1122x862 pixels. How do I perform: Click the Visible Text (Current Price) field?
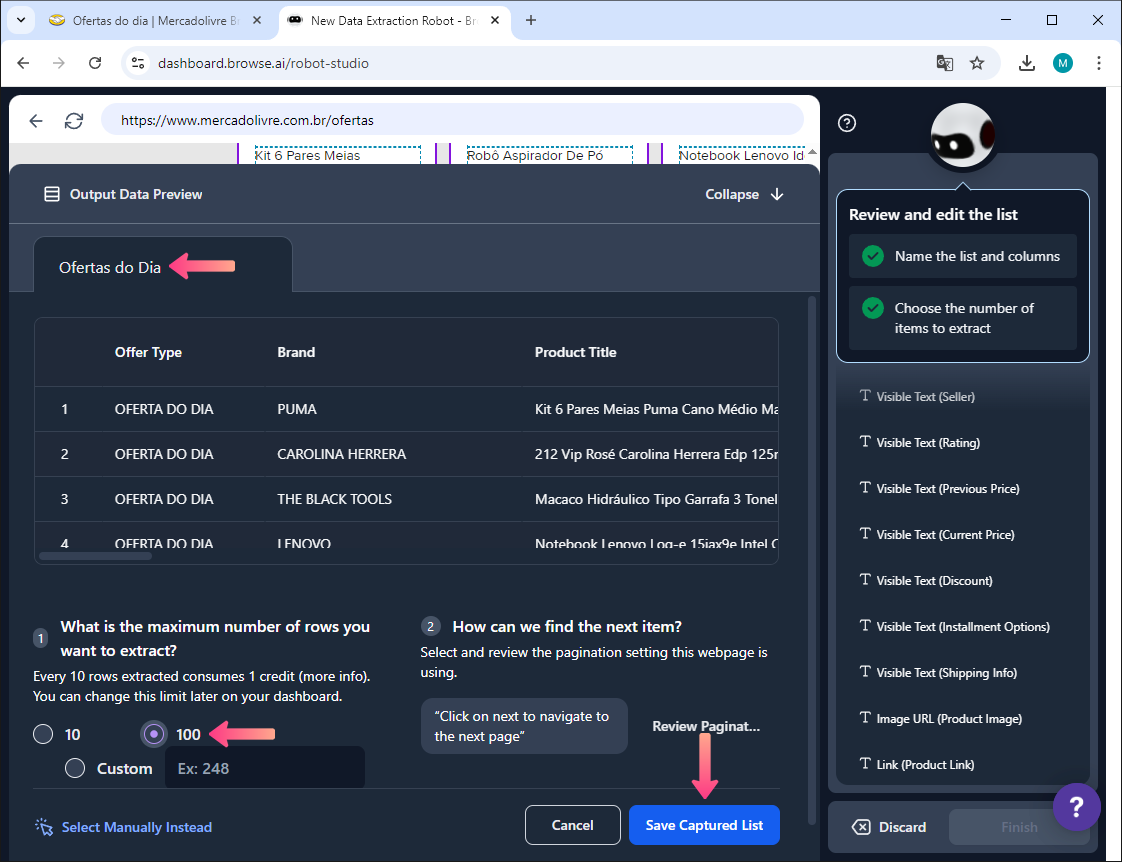coord(937,534)
